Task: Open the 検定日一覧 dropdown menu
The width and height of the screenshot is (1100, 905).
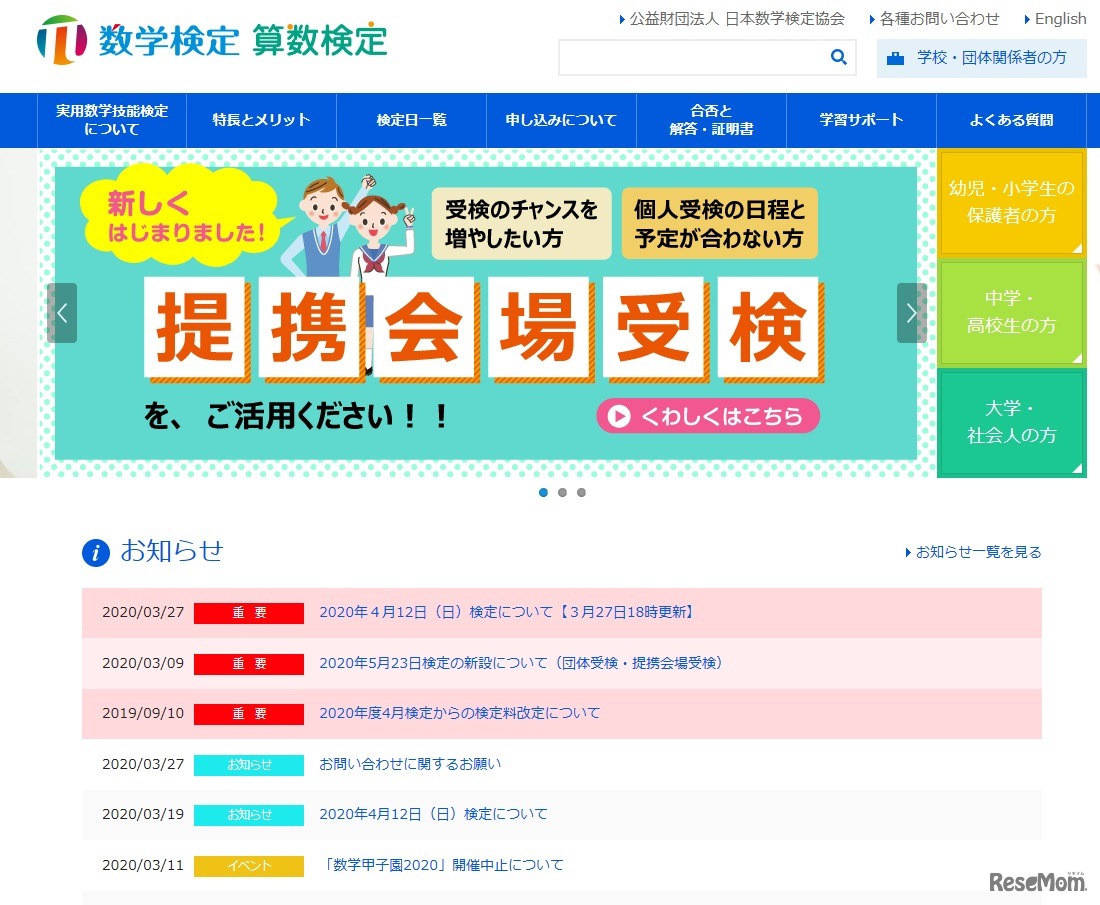Action: tap(411, 120)
